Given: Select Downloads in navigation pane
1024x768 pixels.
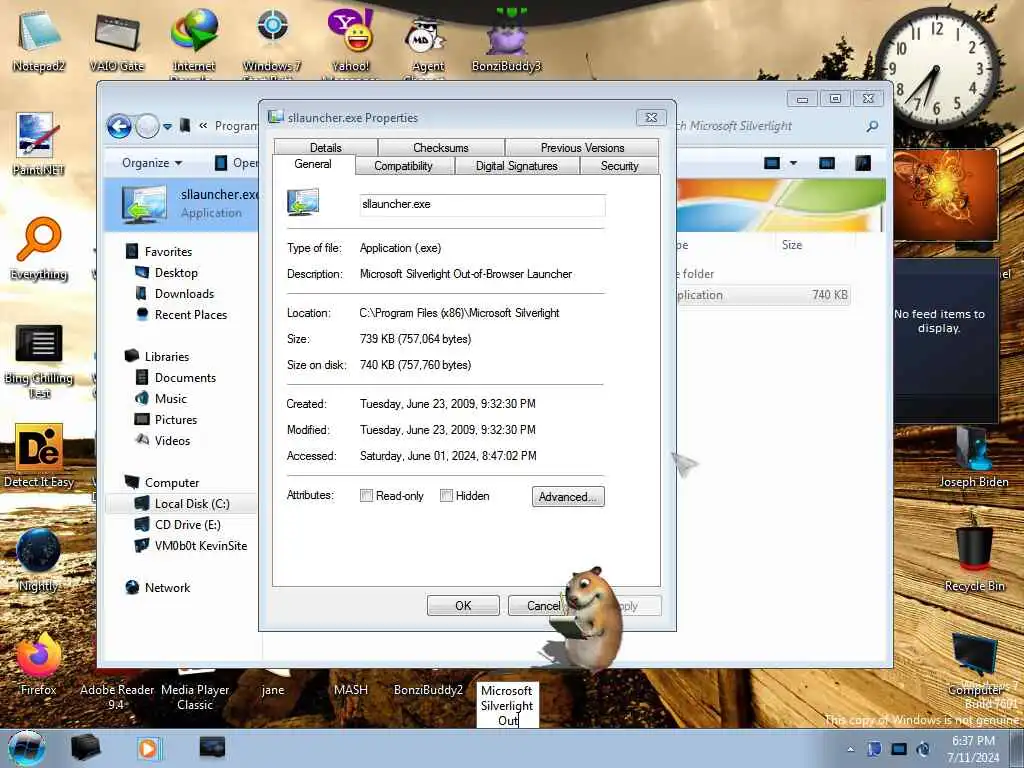Looking at the screenshot, I should click(x=184, y=293).
